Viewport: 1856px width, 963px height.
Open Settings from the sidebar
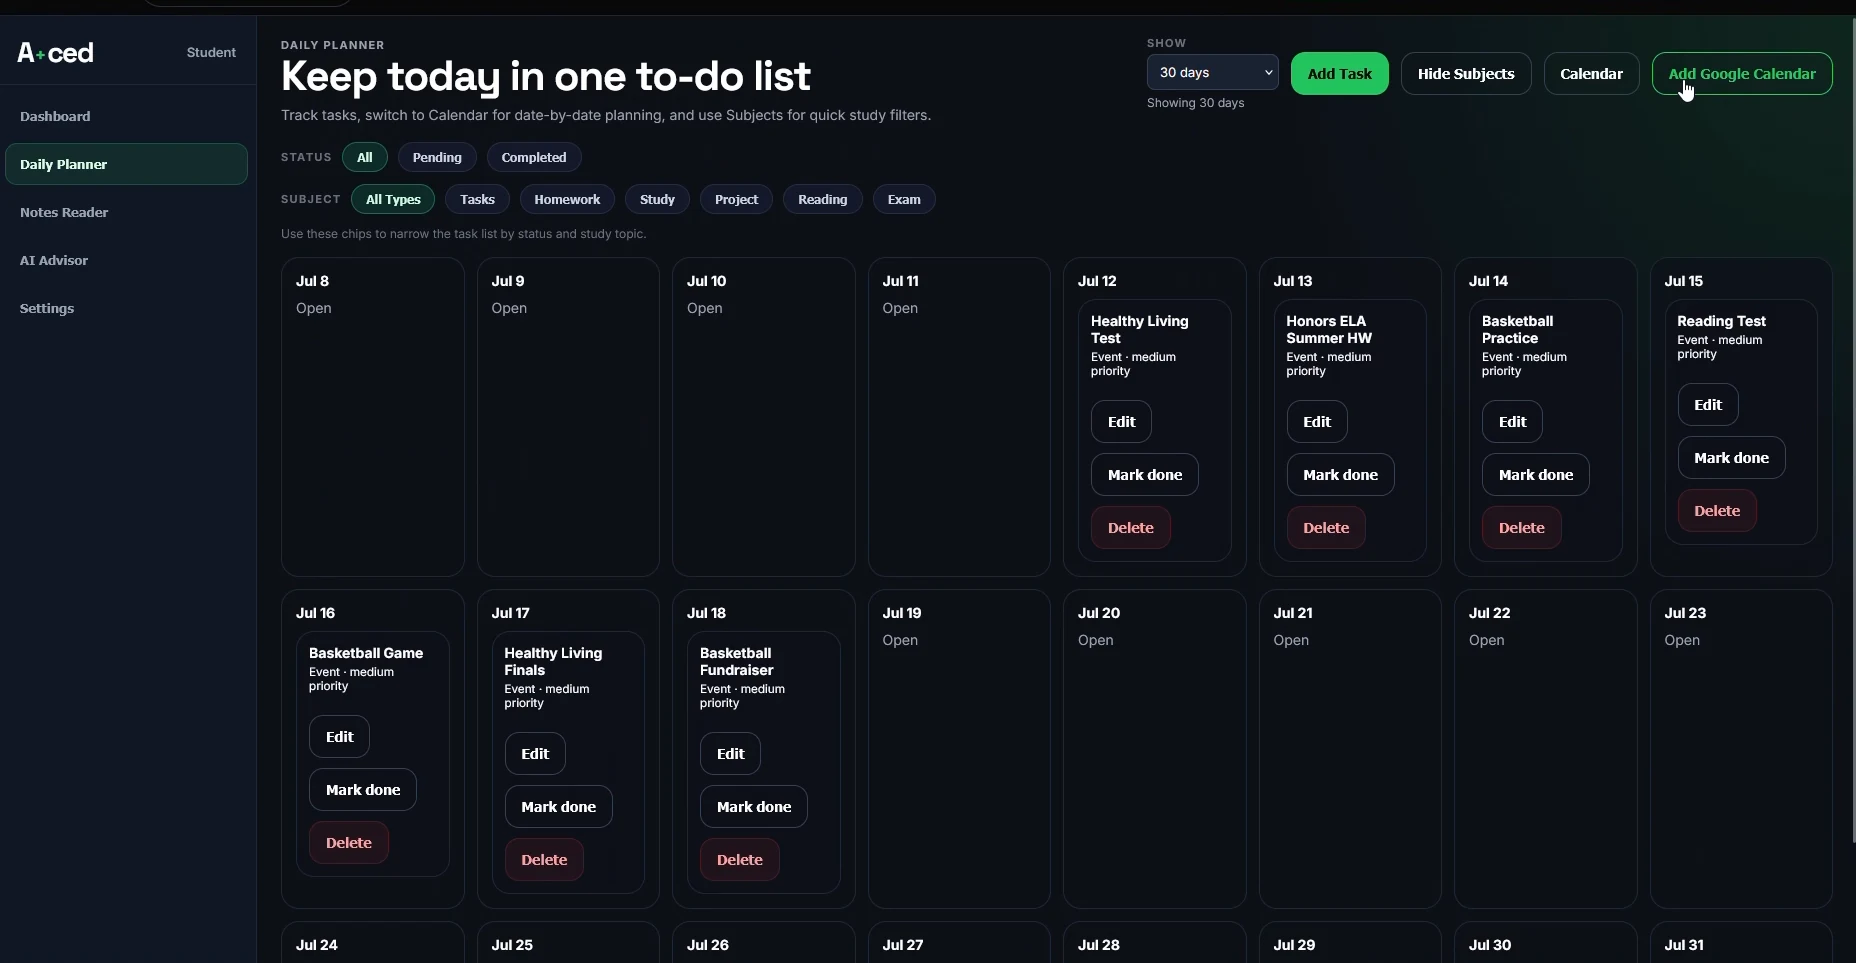(47, 308)
